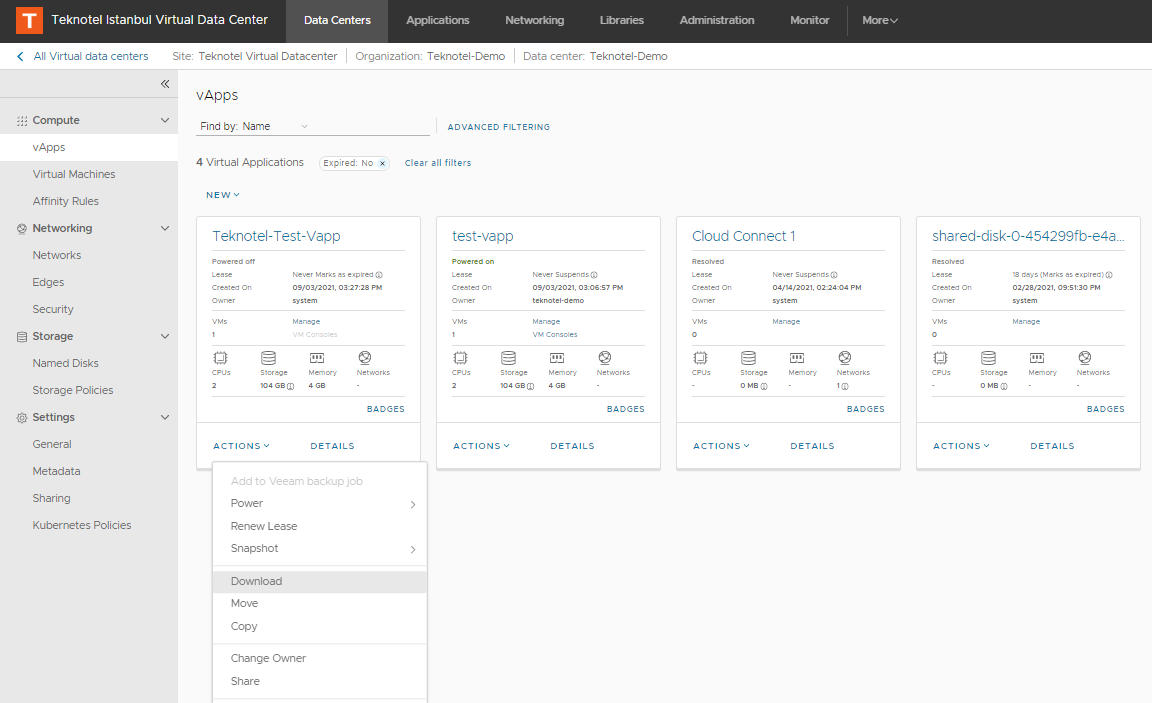
Task: Choose Download from the actions menu
Action: point(320,582)
